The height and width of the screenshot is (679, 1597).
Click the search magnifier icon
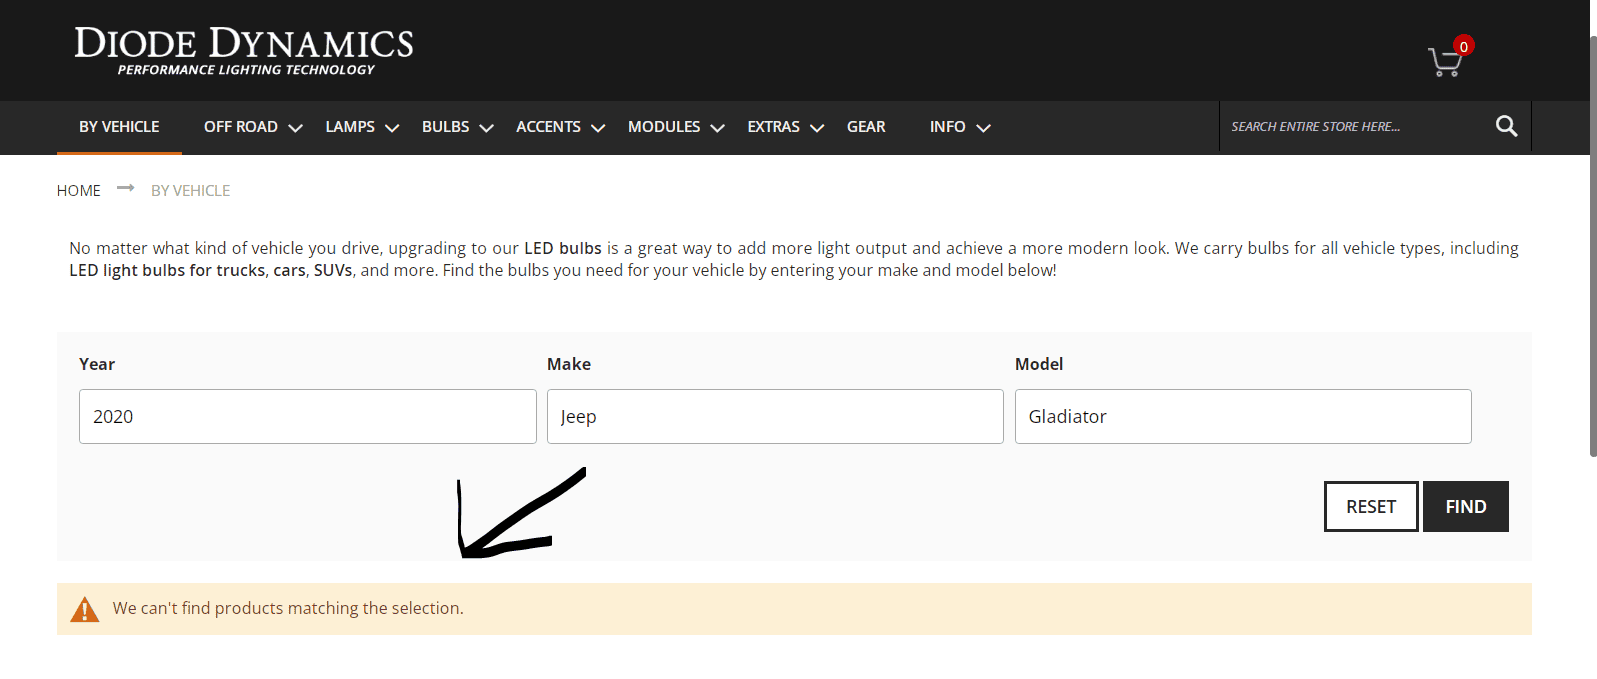pyautogui.click(x=1506, y=126)
